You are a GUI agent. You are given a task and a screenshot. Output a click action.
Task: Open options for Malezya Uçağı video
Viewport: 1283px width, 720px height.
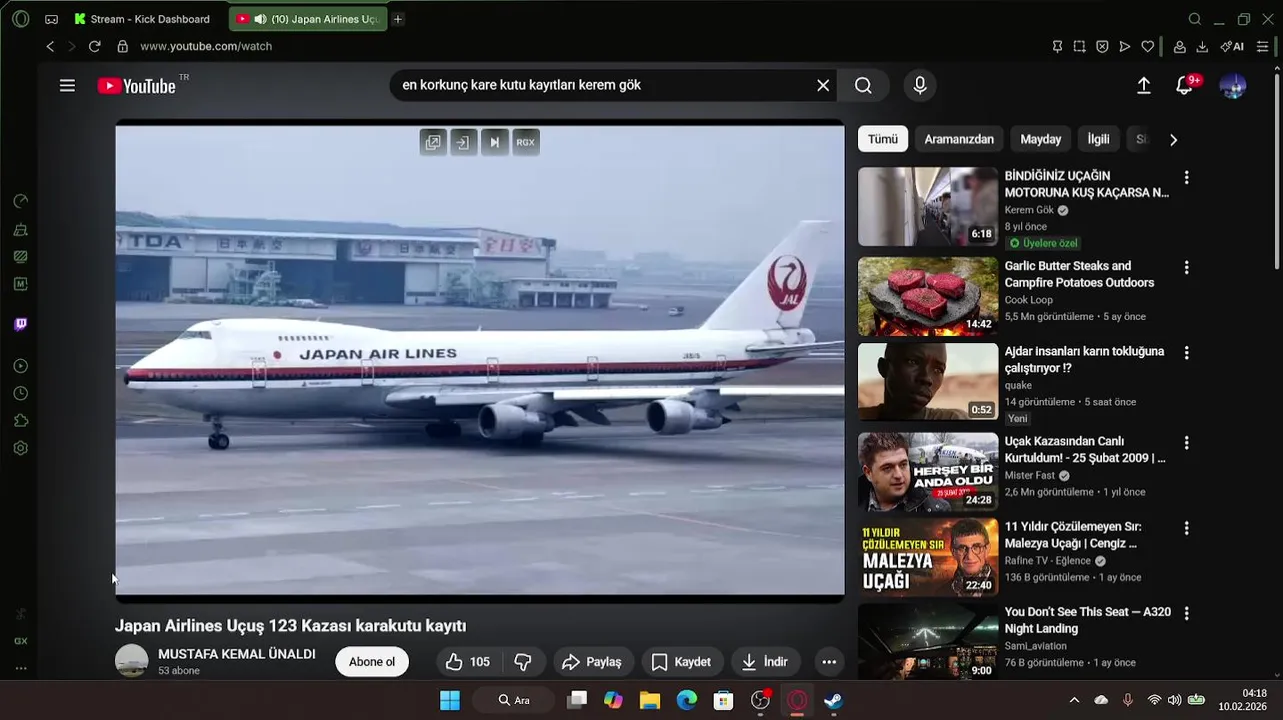(1187, 528)
